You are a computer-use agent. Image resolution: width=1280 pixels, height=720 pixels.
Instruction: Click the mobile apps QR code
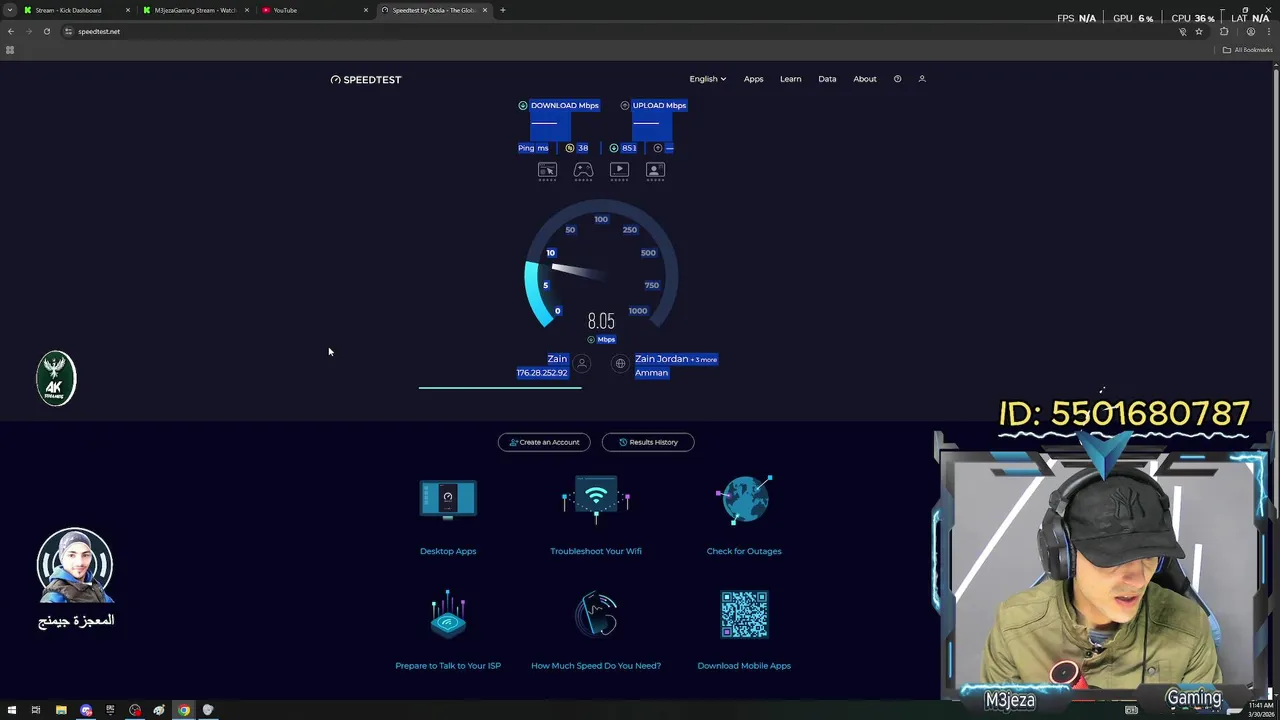(x=744, y=614)
